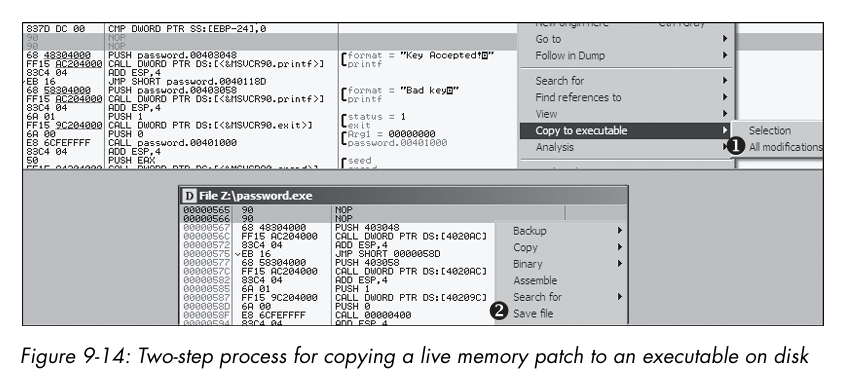Click 'CALL 00000400' in the file window
841x381 pixels.
[x=373, y=315]
